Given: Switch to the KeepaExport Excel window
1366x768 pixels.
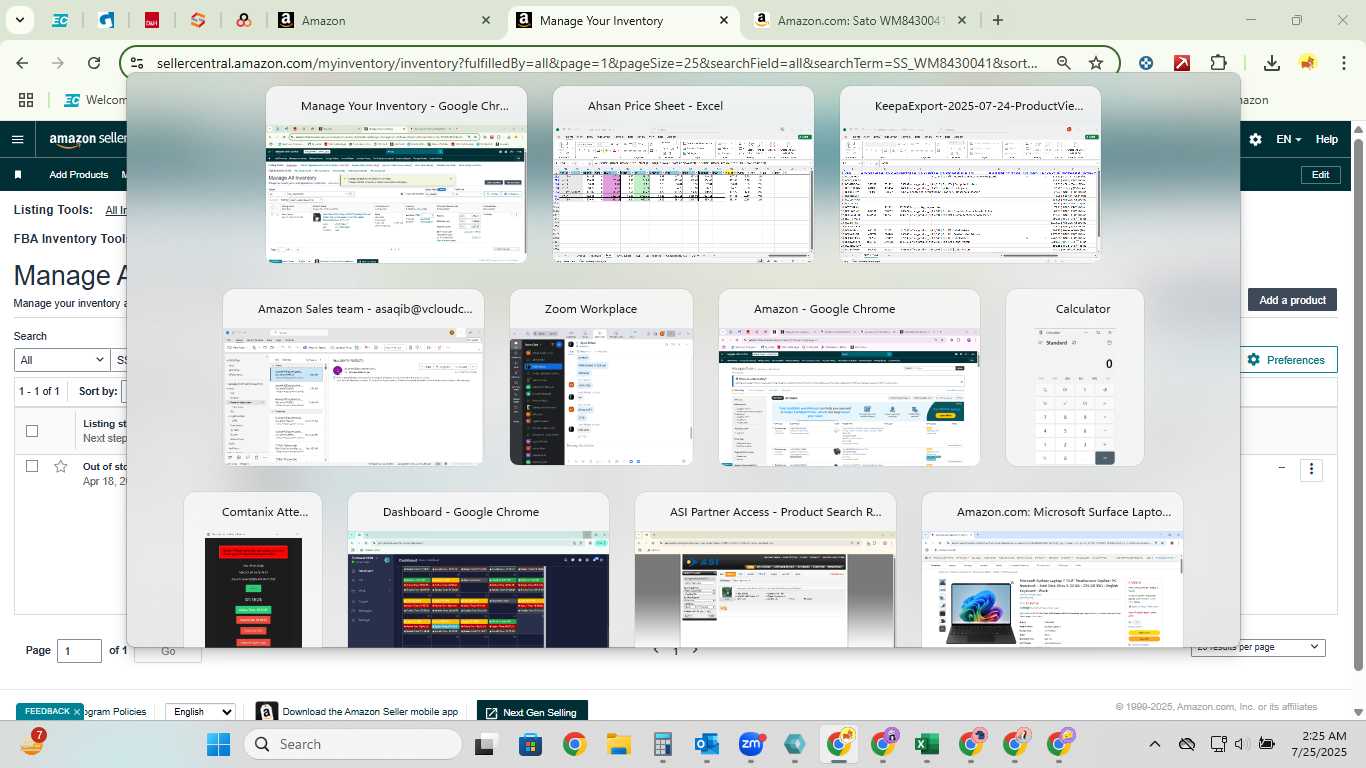Looking at the screenshot, I should (x=970, y=175).
